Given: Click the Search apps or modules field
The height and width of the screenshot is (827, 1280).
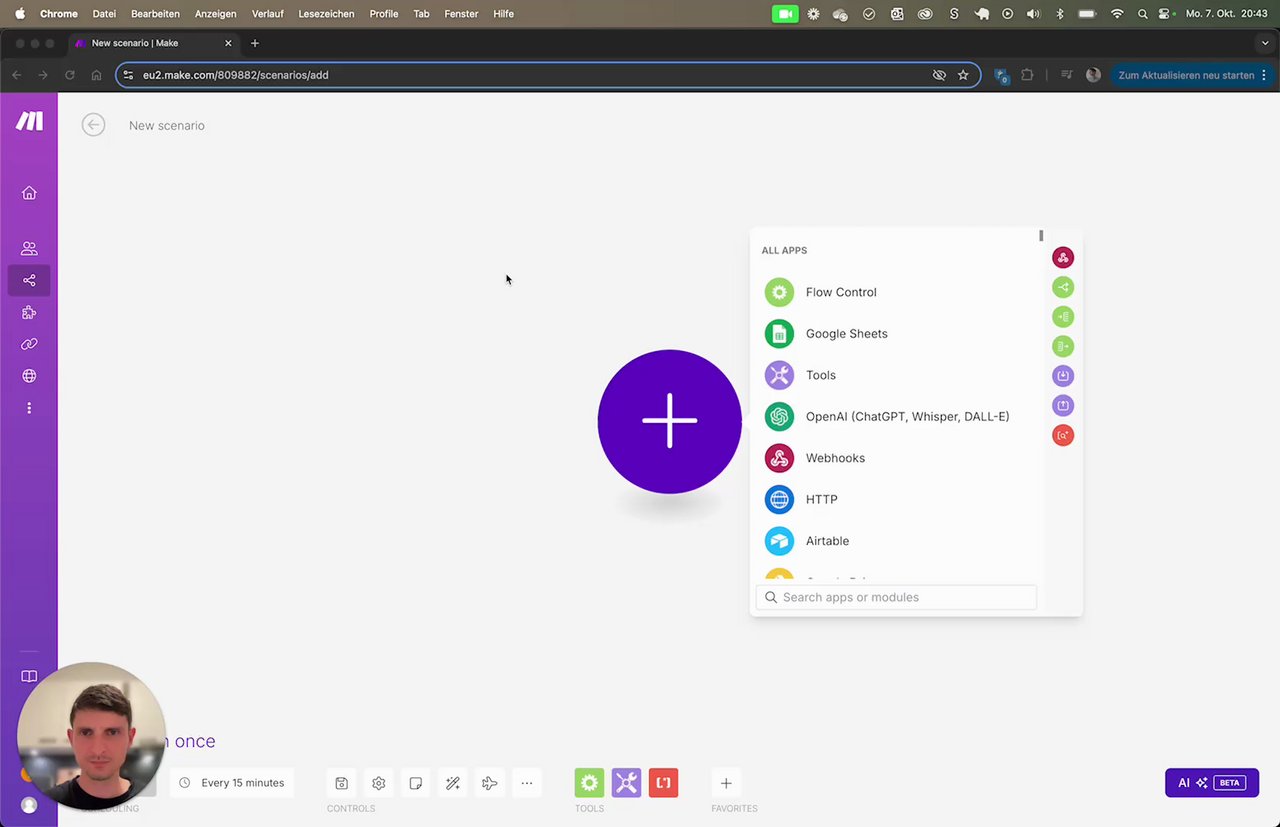Looking at the screenshot, I should pos(896,597).
